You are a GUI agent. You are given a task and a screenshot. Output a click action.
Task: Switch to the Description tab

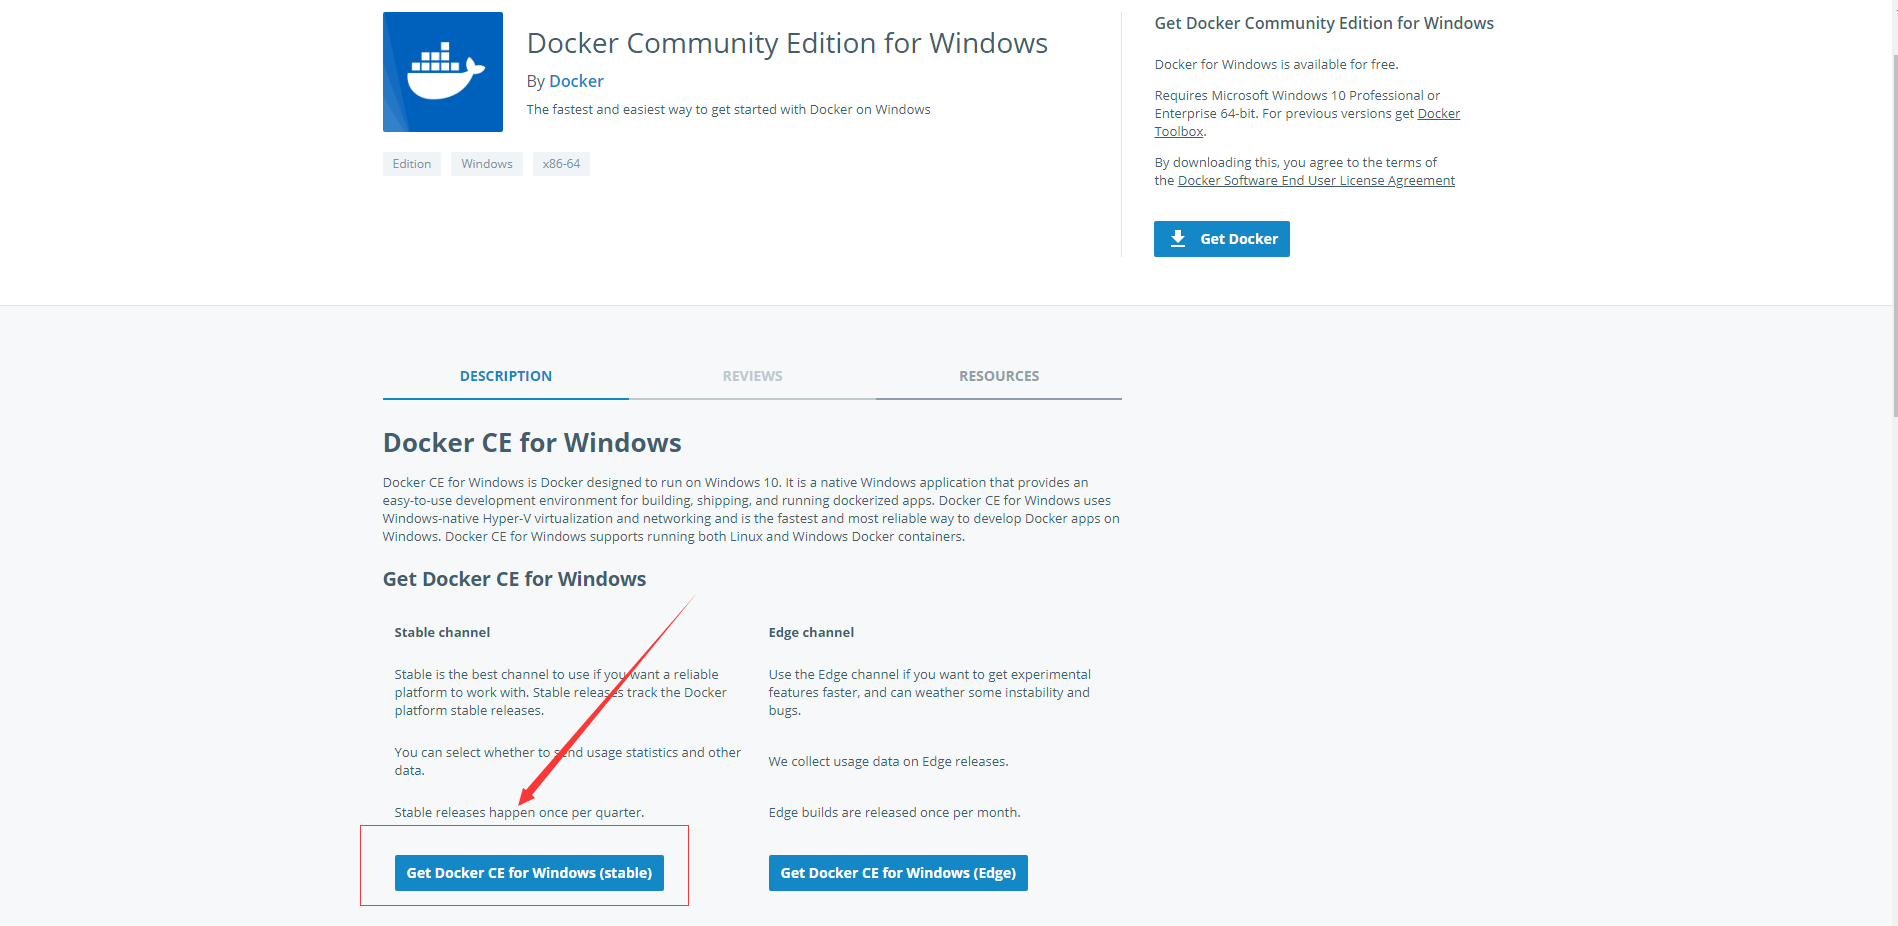pyautogui.click(x=506, y=376)
